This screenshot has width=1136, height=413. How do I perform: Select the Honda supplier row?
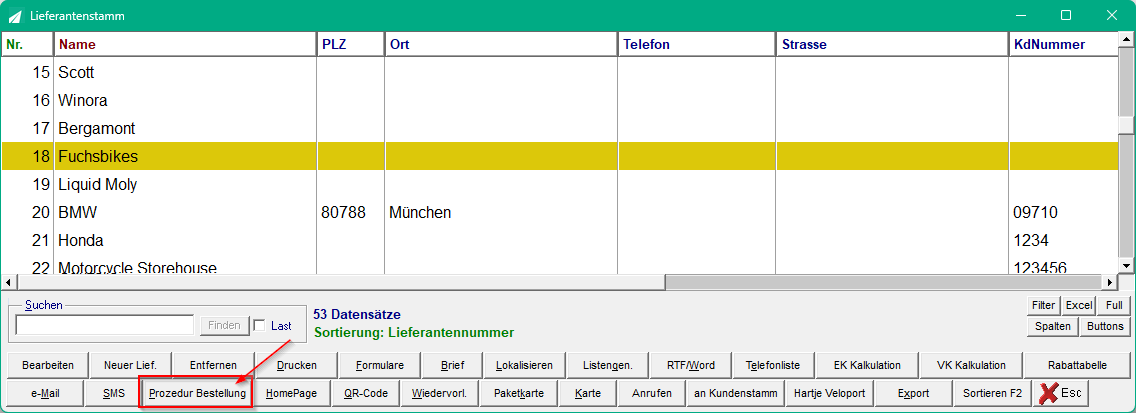click(559, 241)
